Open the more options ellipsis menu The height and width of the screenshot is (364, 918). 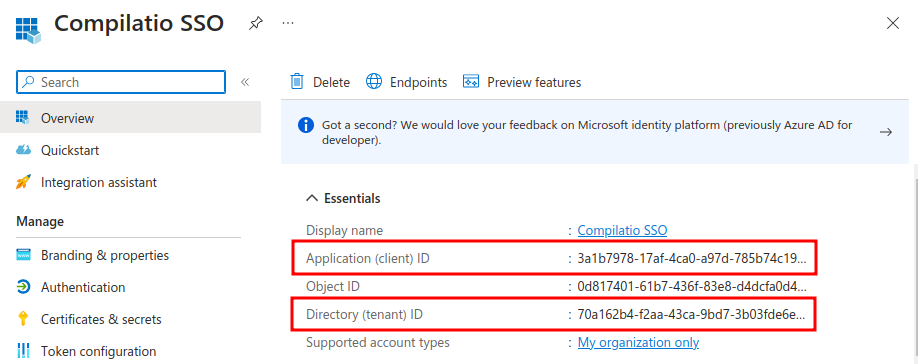click(287, 23)
